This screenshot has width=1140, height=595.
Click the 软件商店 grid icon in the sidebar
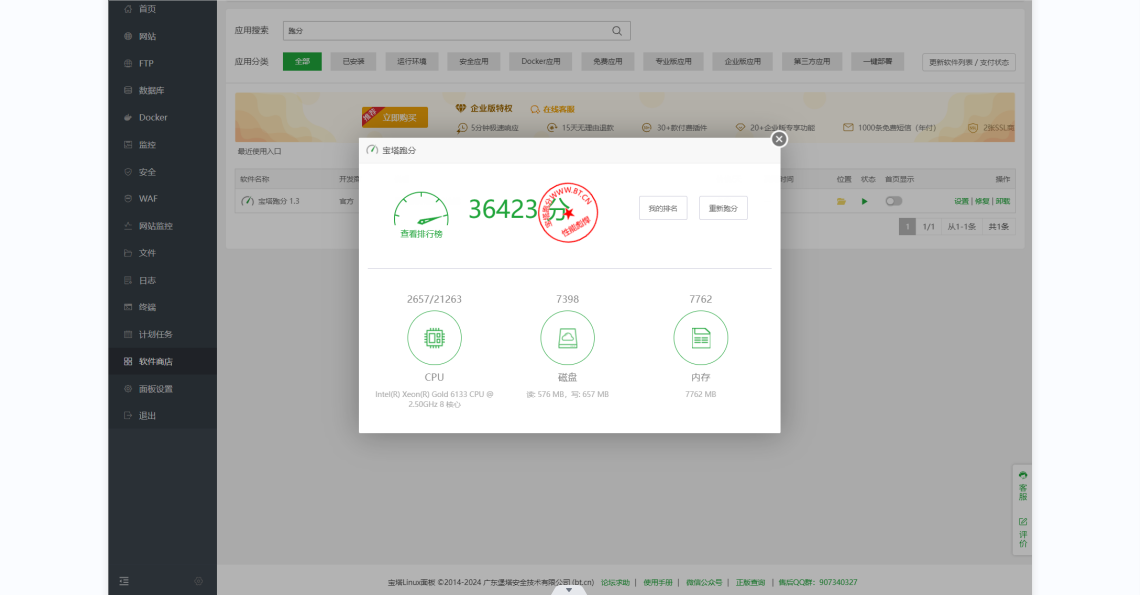point(128,362)
